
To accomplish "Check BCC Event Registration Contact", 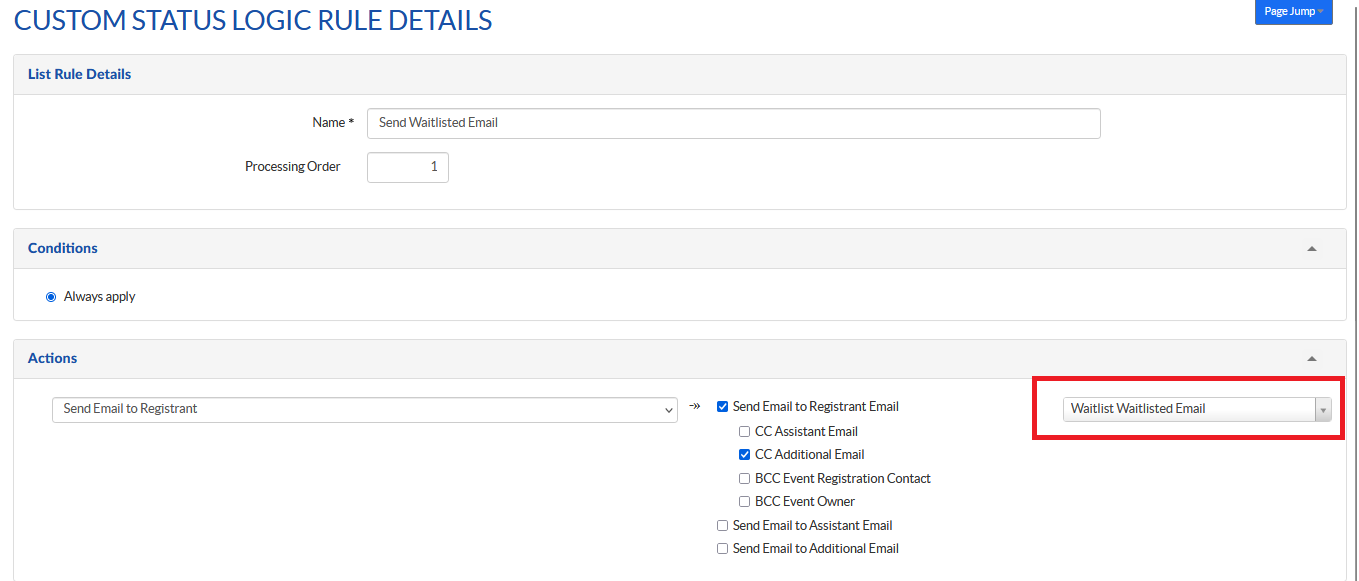I will 744,479.
